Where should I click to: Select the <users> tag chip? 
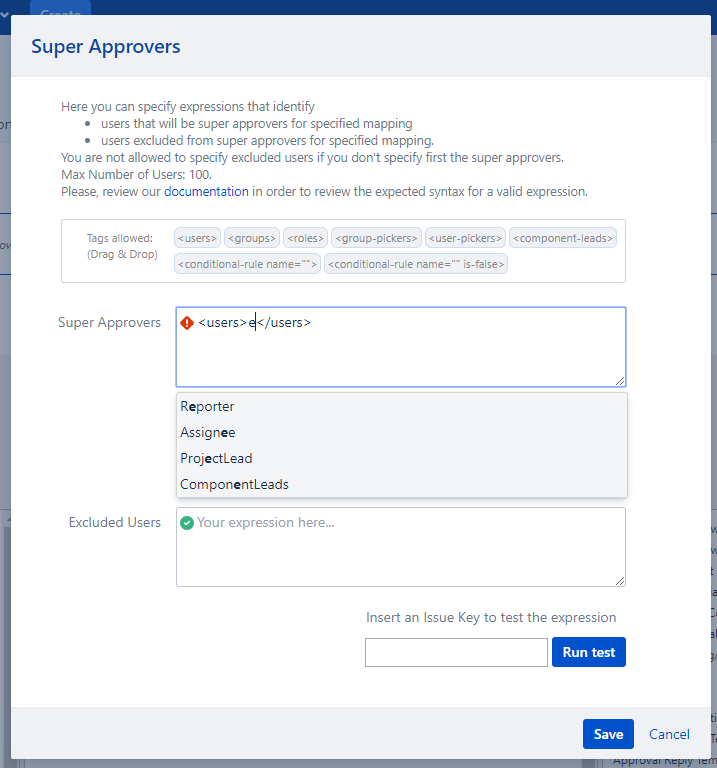point(197,238)
